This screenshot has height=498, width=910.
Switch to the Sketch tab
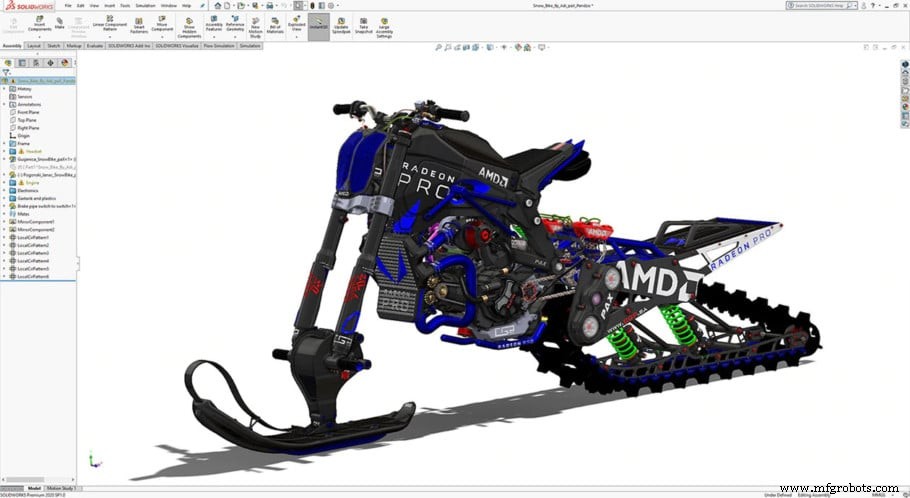click(53, 45)
